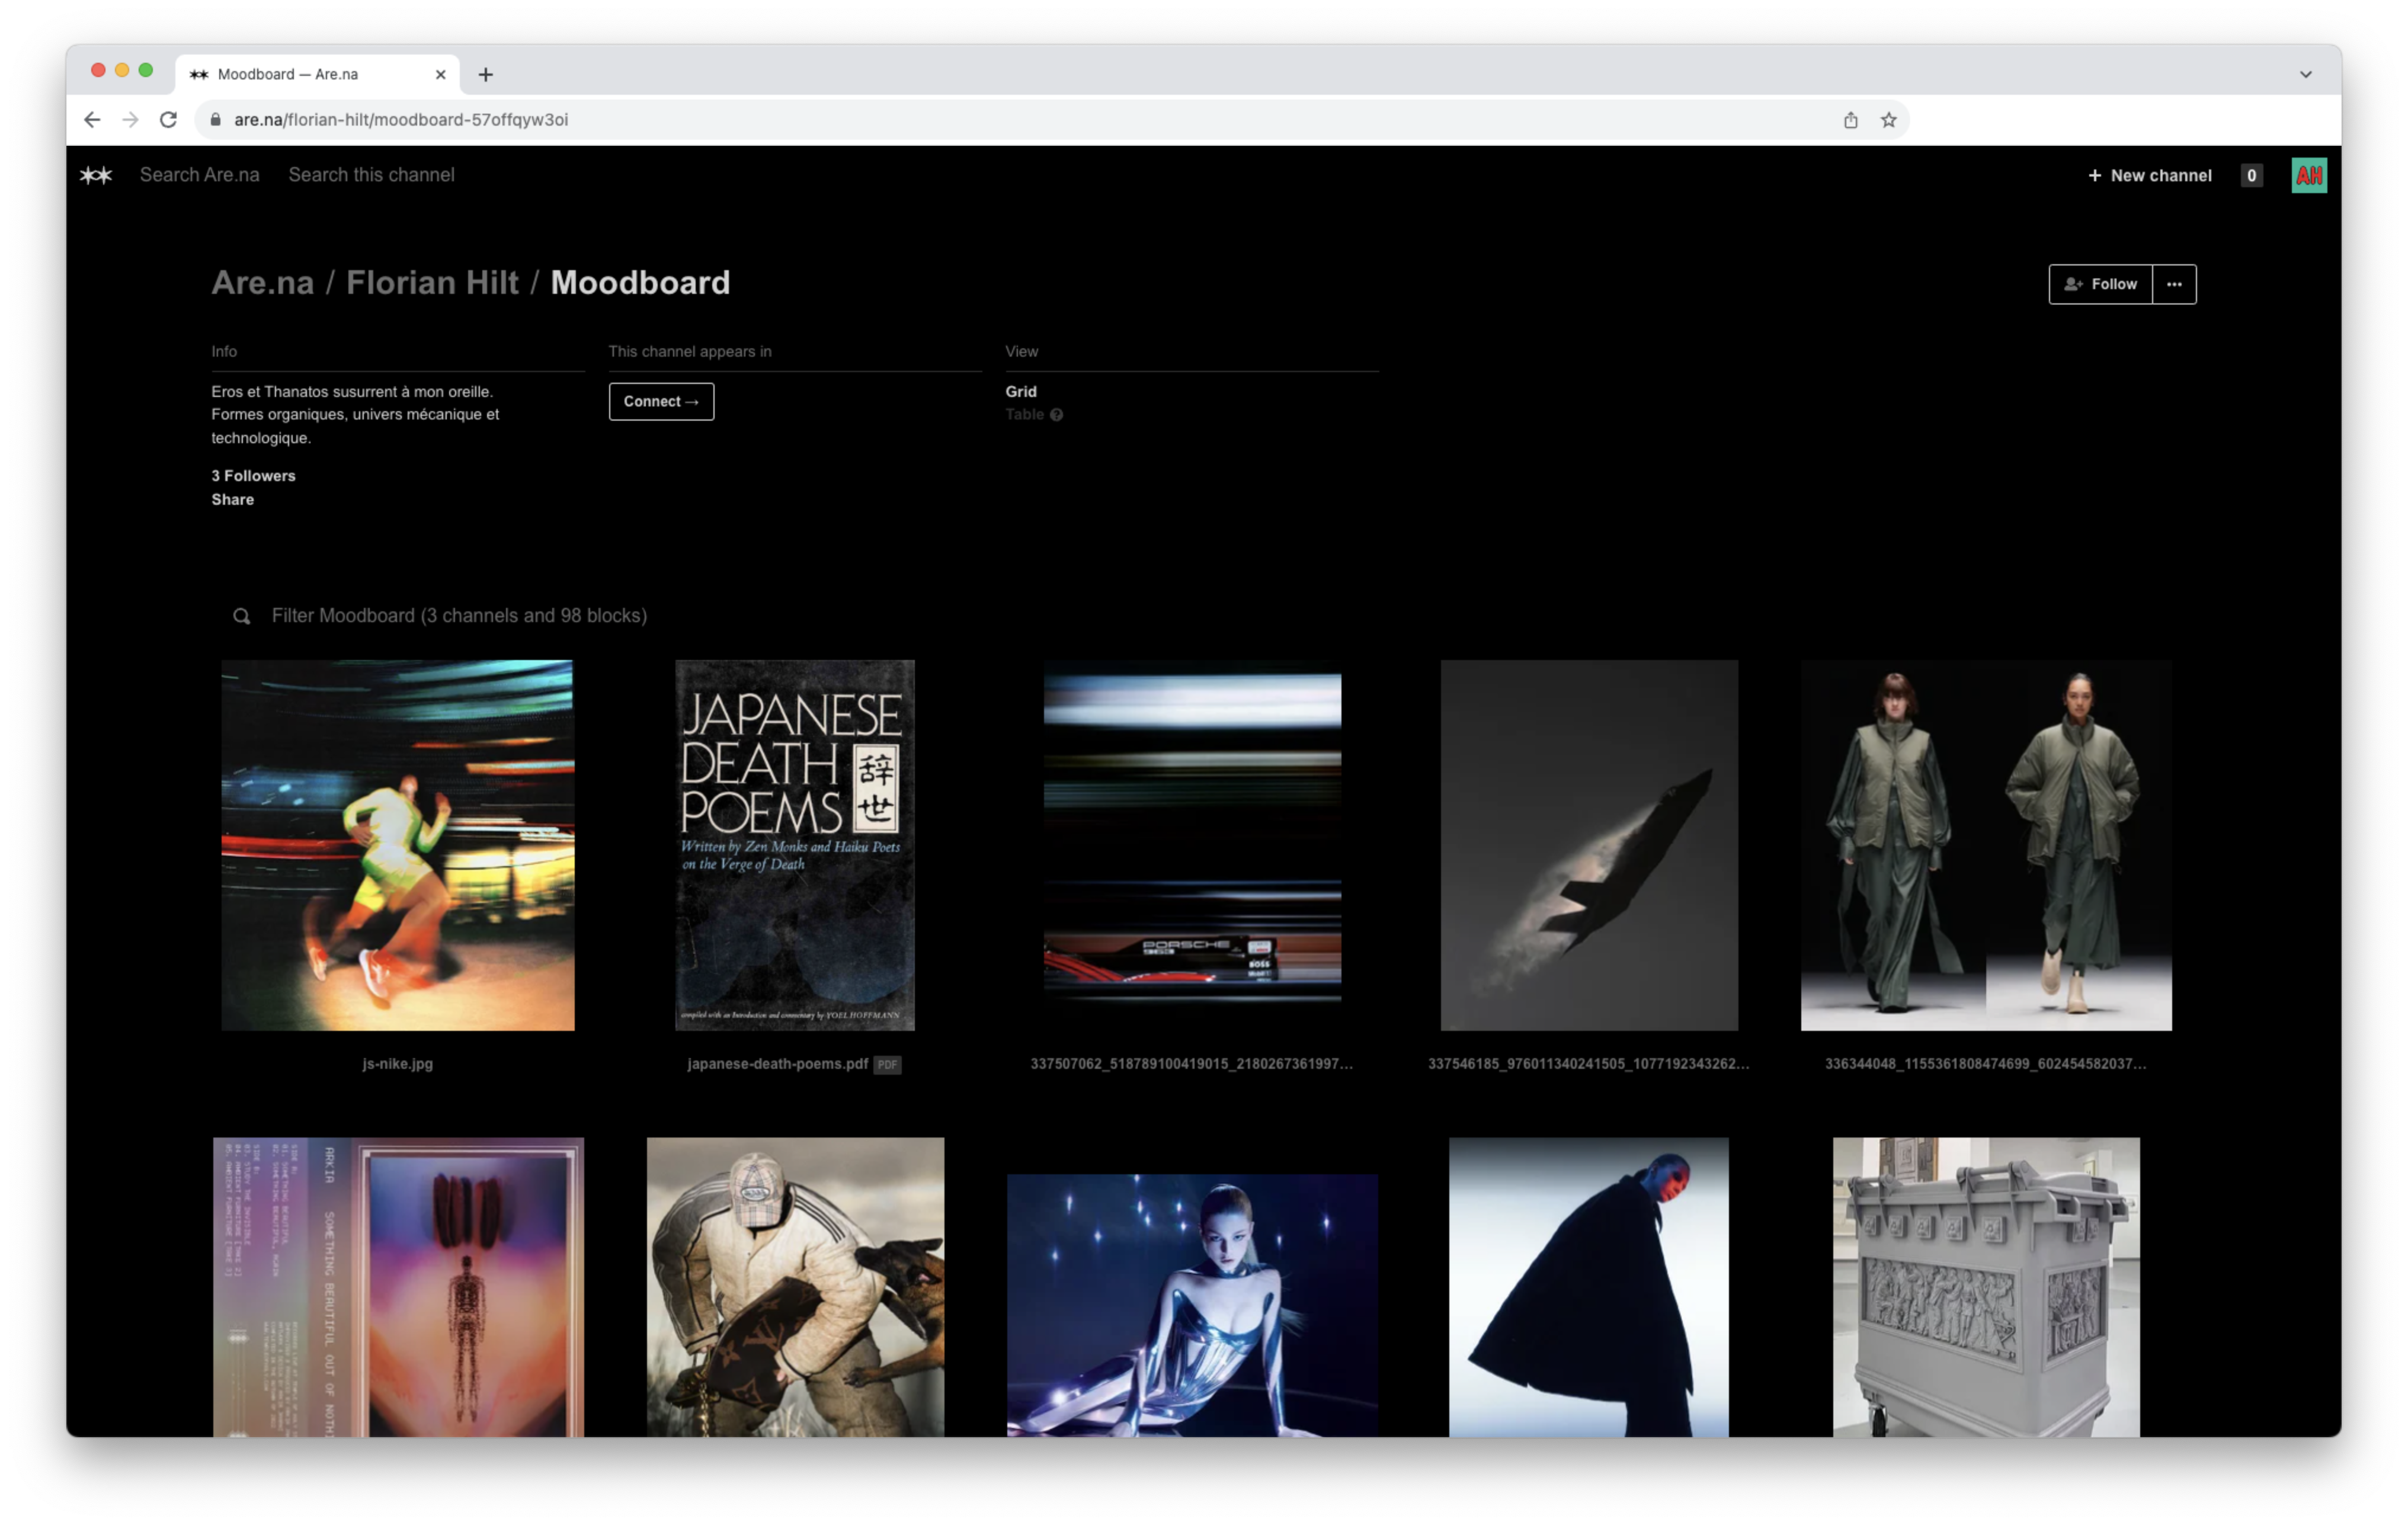Open the notifications counter badge
Image resolution: width=2408 pixels, height=1525 pixels.
click(x=2251, y=176)
